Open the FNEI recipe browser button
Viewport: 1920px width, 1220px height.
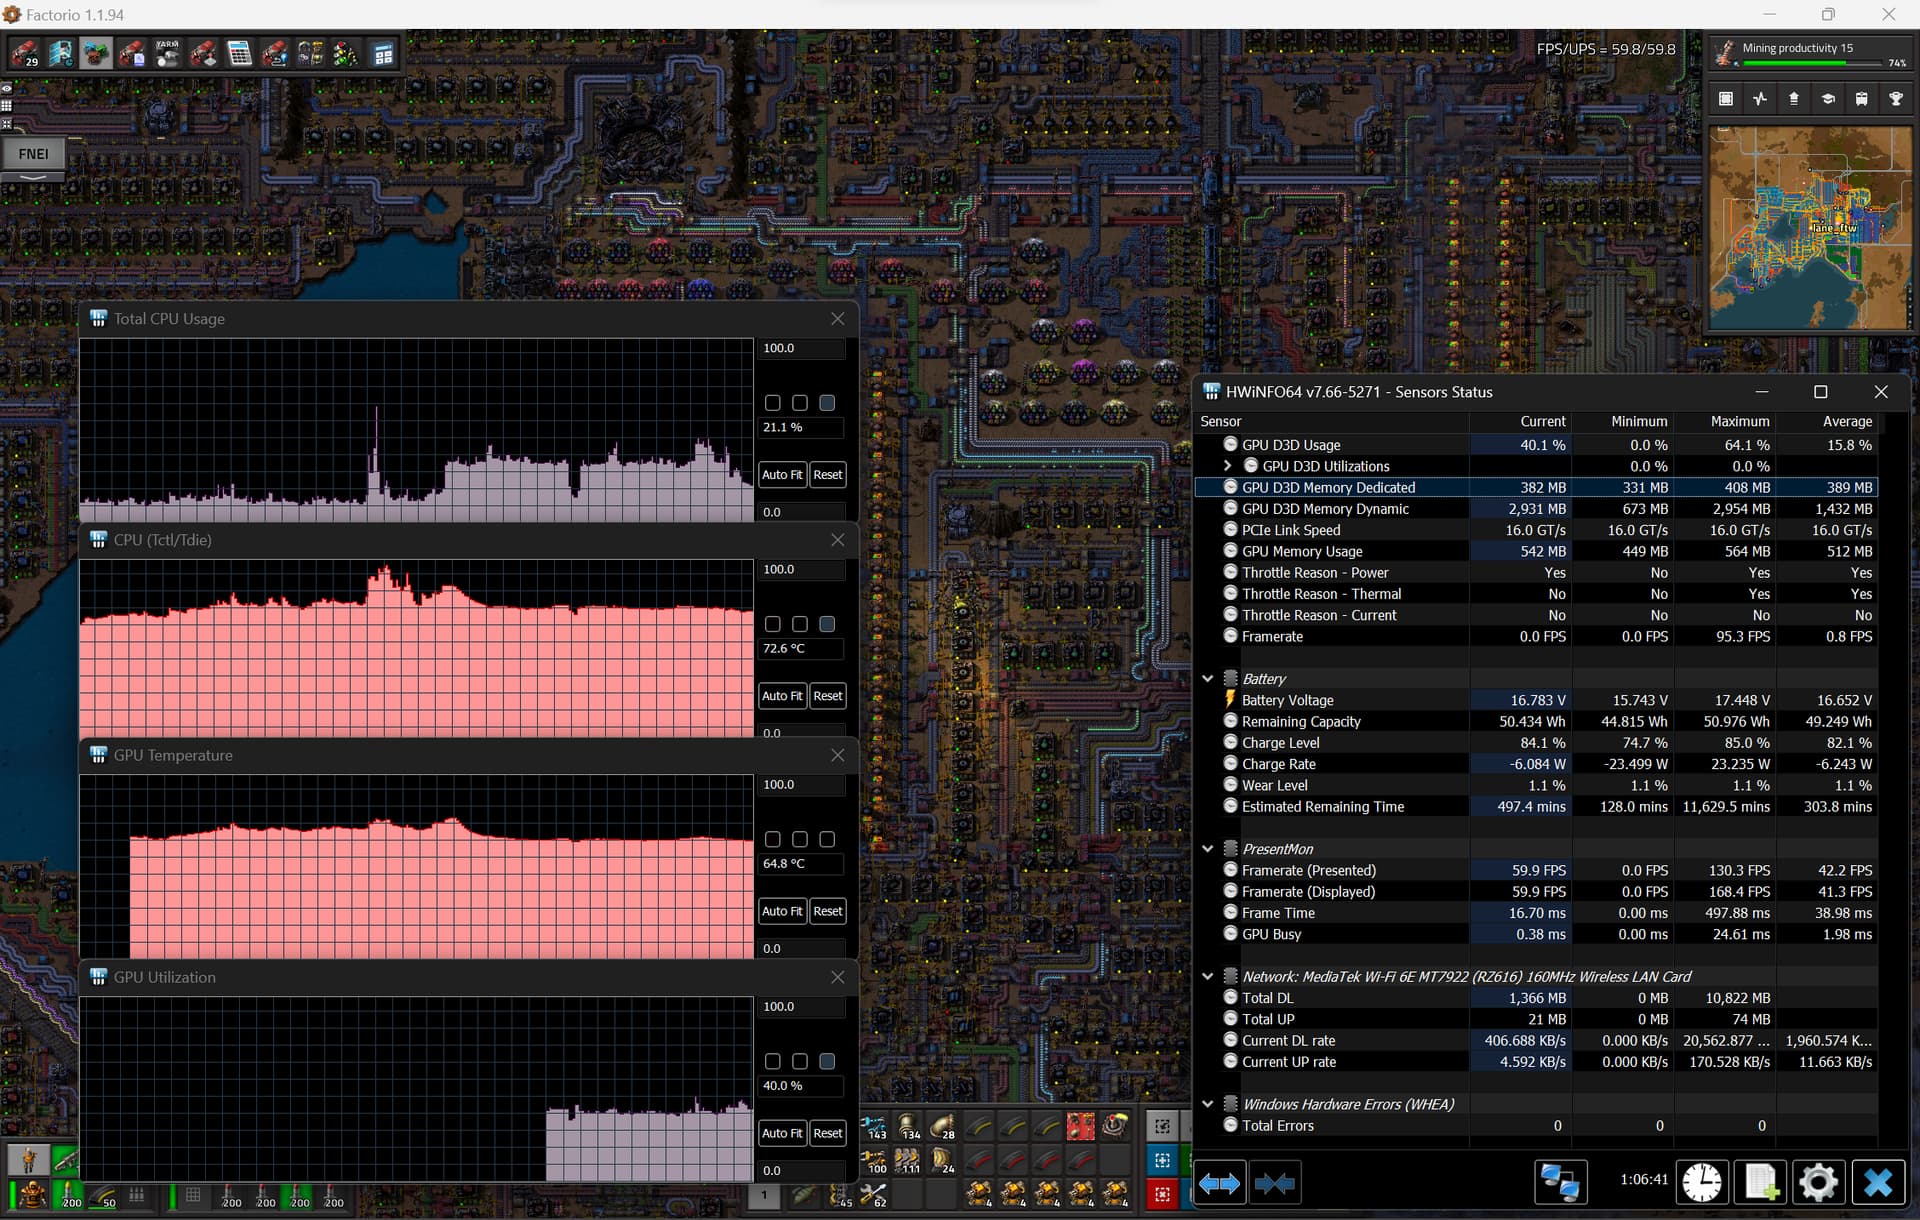coord(33,153)
